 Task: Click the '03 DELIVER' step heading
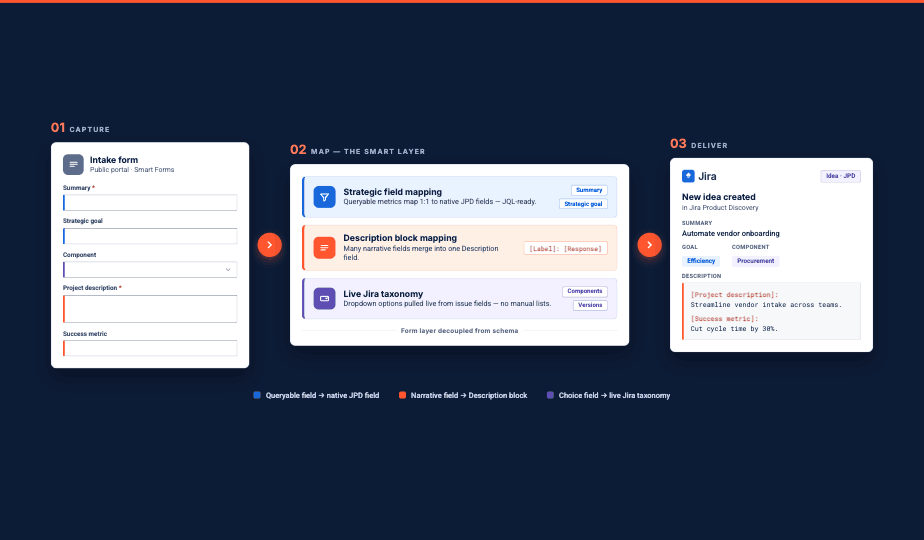tap(699, 144)
